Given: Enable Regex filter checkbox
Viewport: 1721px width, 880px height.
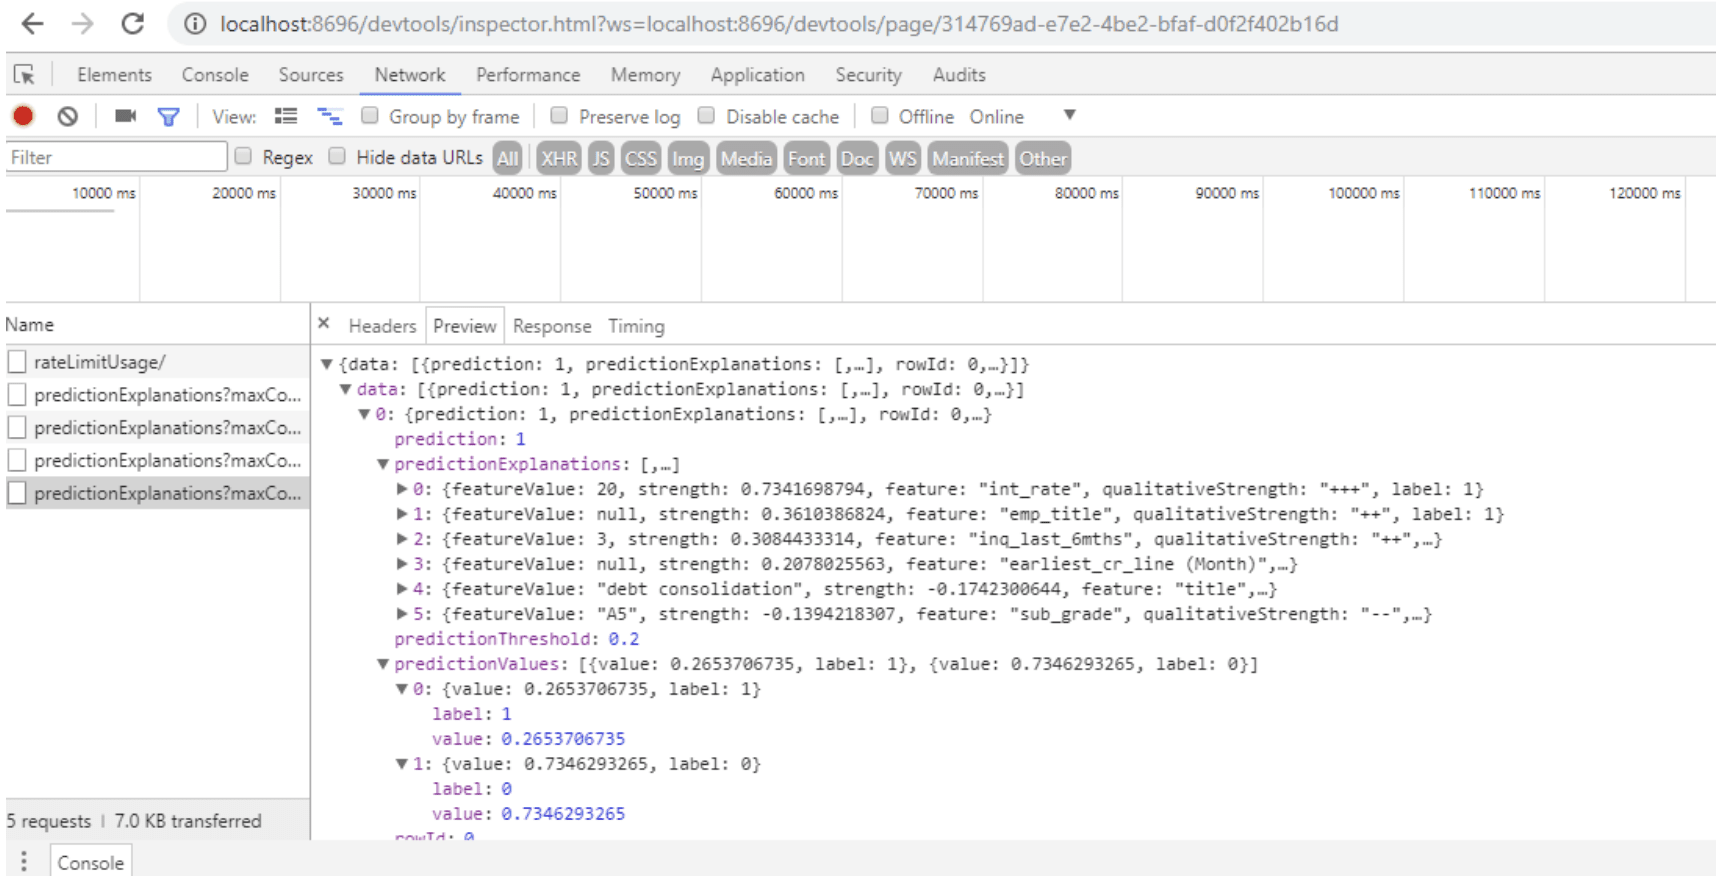Looking at the screenshot, I should [x=243, y=156].
